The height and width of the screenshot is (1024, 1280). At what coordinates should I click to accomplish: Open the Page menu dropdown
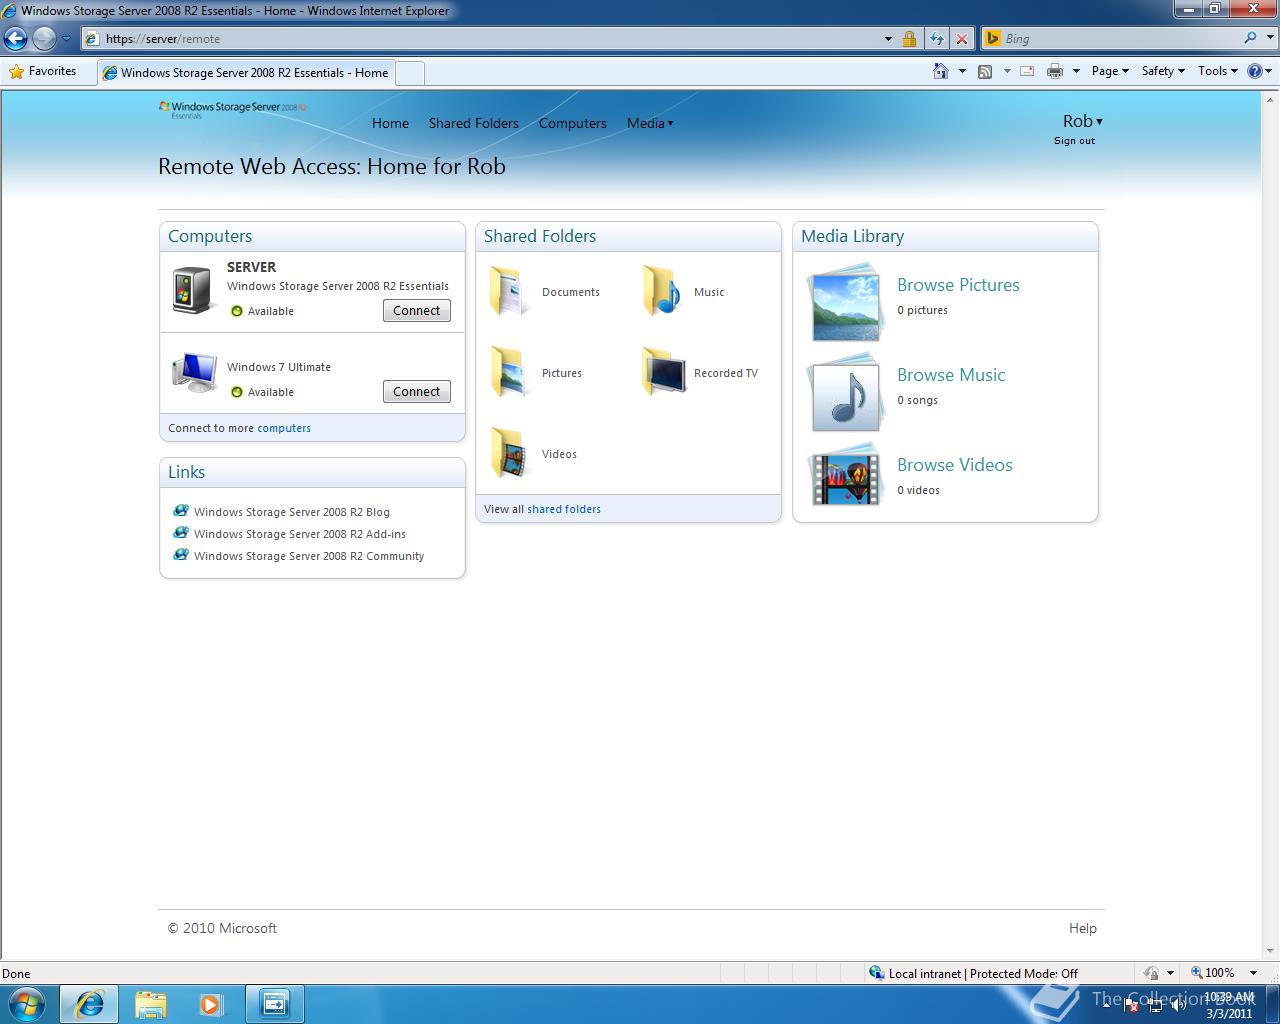[x=1110, y=71]
